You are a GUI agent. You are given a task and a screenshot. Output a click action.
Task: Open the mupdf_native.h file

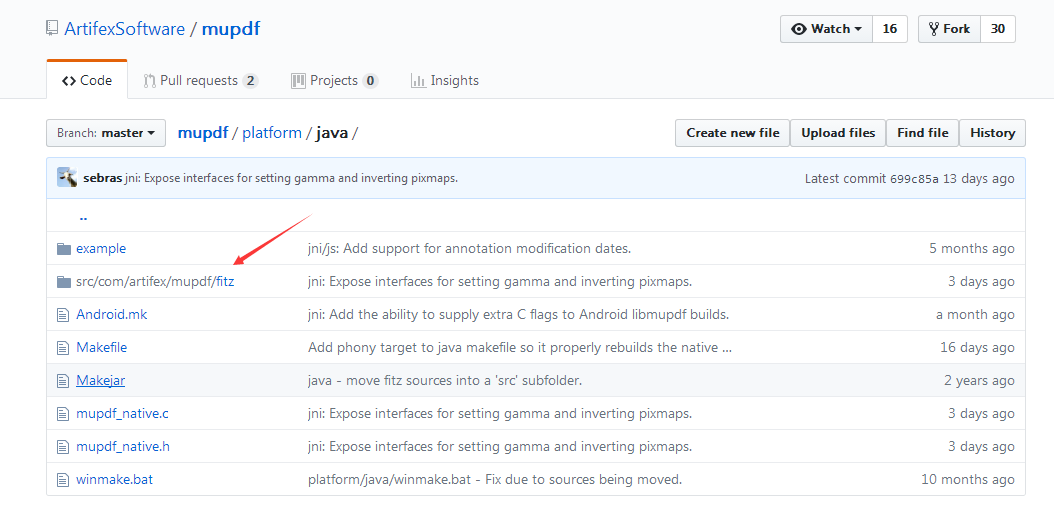[x=123, y=446]
